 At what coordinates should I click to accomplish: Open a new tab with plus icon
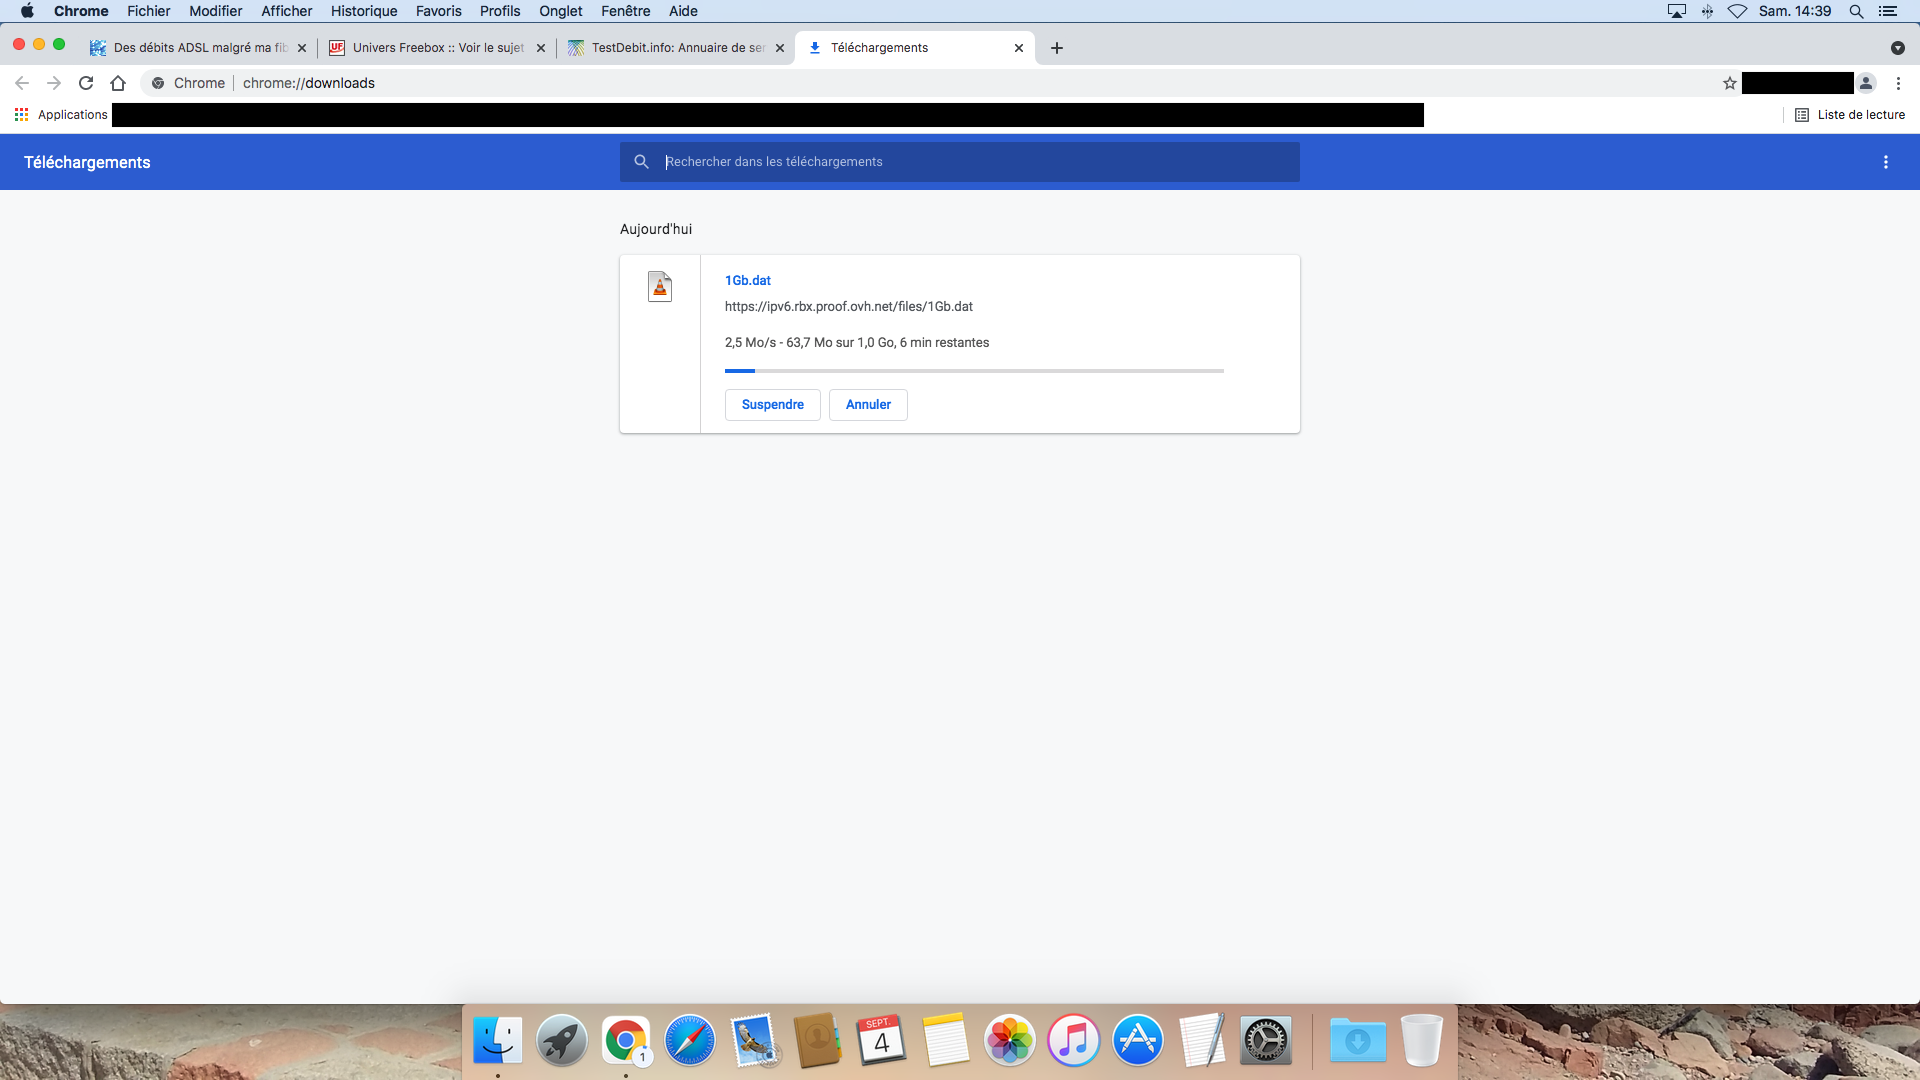pyautogui.click(x=1057, y=48)
